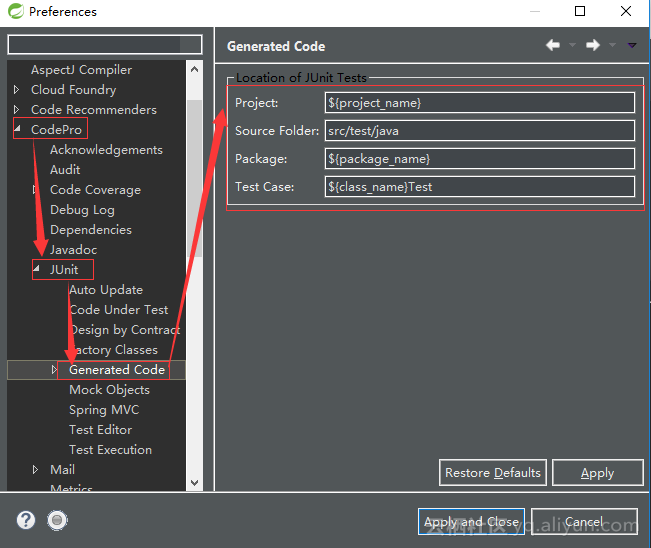Click the Test Case text field
This screenshot has height=548, width=651.
[480, 186]
